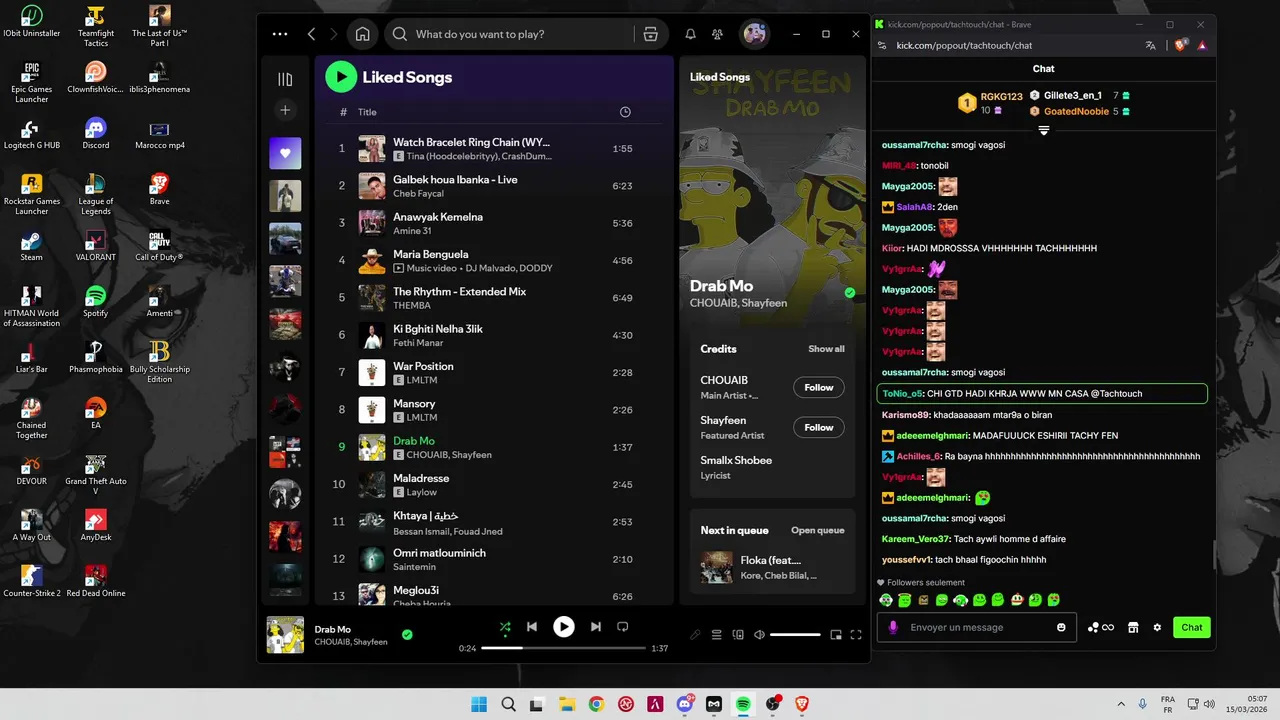This screenshot has width=1280, height=720.
Task: Toggle liked checkmark beside Drab Mo in player bar
Action: pyautogui.click(x=407, y=634)
